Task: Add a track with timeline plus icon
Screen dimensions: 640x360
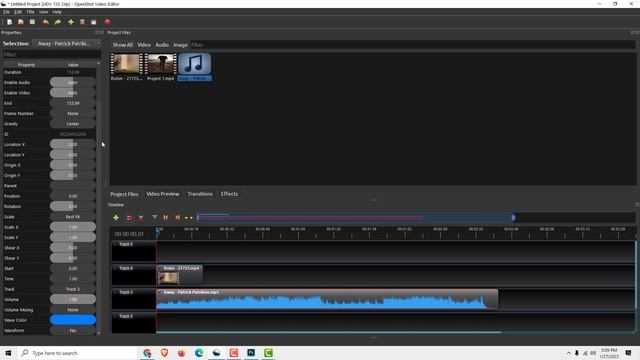Action: pyautogui.click(x=116, y=218)
